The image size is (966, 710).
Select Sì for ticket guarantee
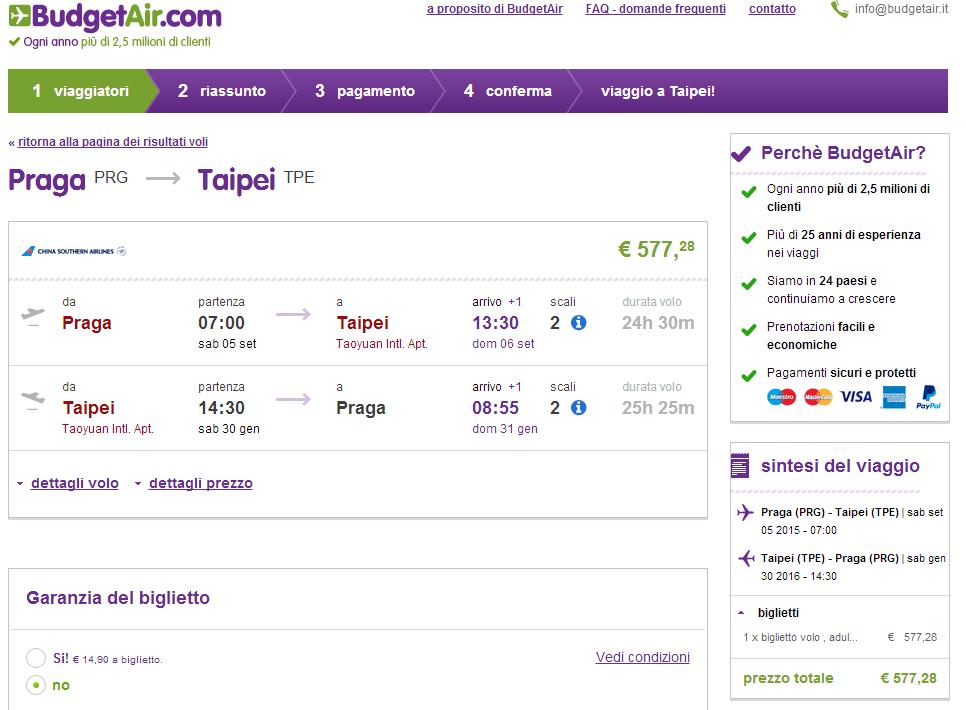pos(36,658)
